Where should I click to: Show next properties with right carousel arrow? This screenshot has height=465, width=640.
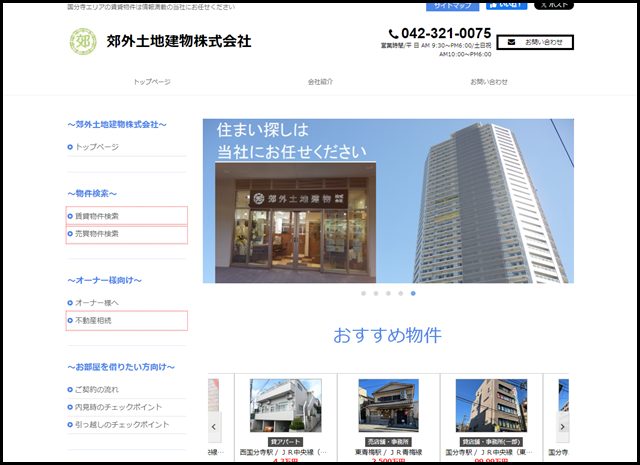coord(563,427)
